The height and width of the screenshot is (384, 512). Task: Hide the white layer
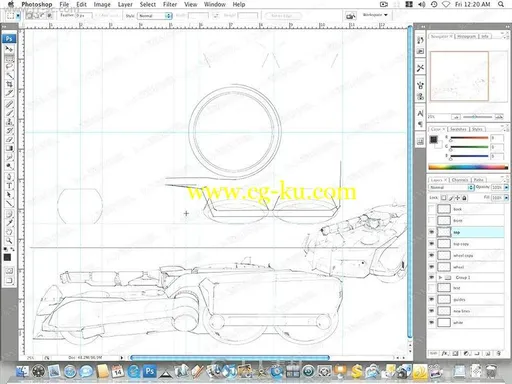(x=432, y=322)
